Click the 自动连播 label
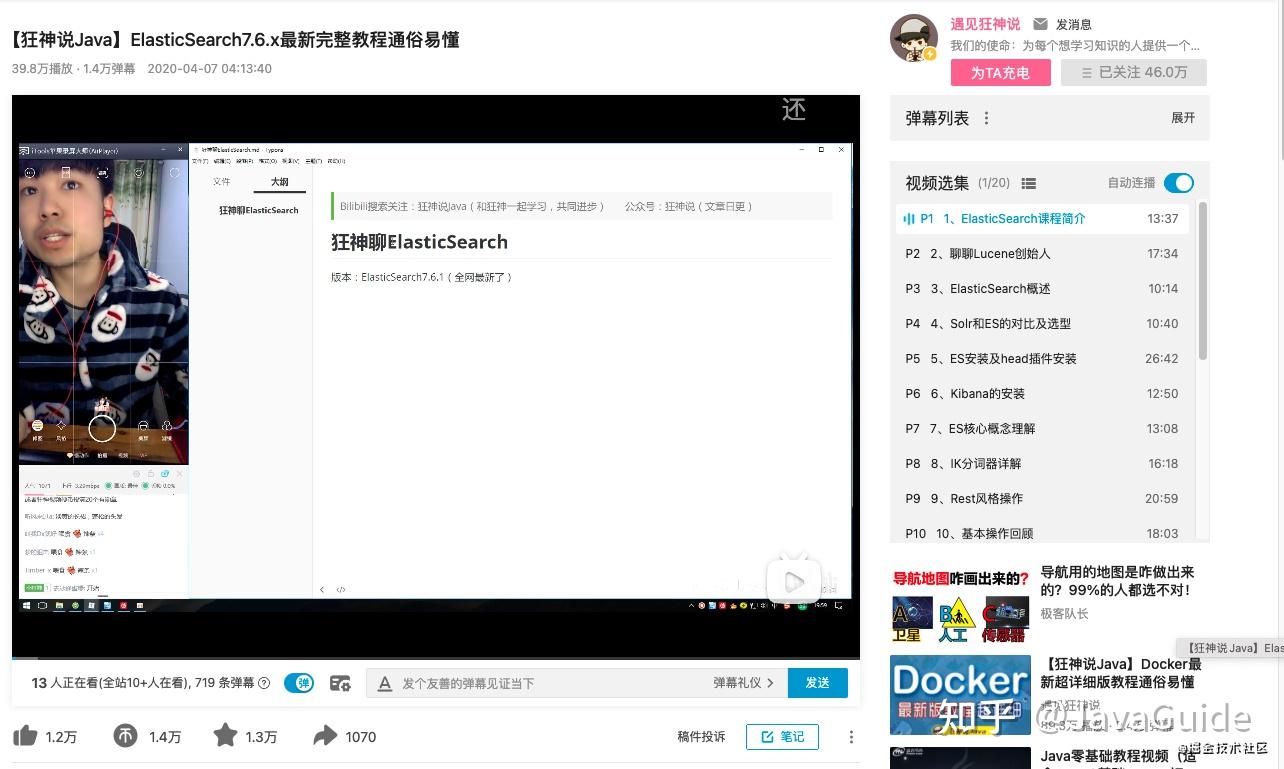 click(x=1131, y=183)
